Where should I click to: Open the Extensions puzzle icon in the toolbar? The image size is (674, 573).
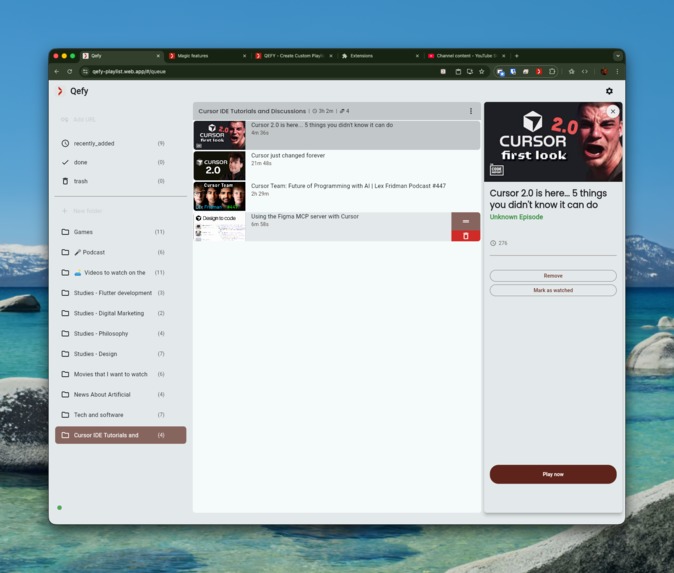point(552,71)
